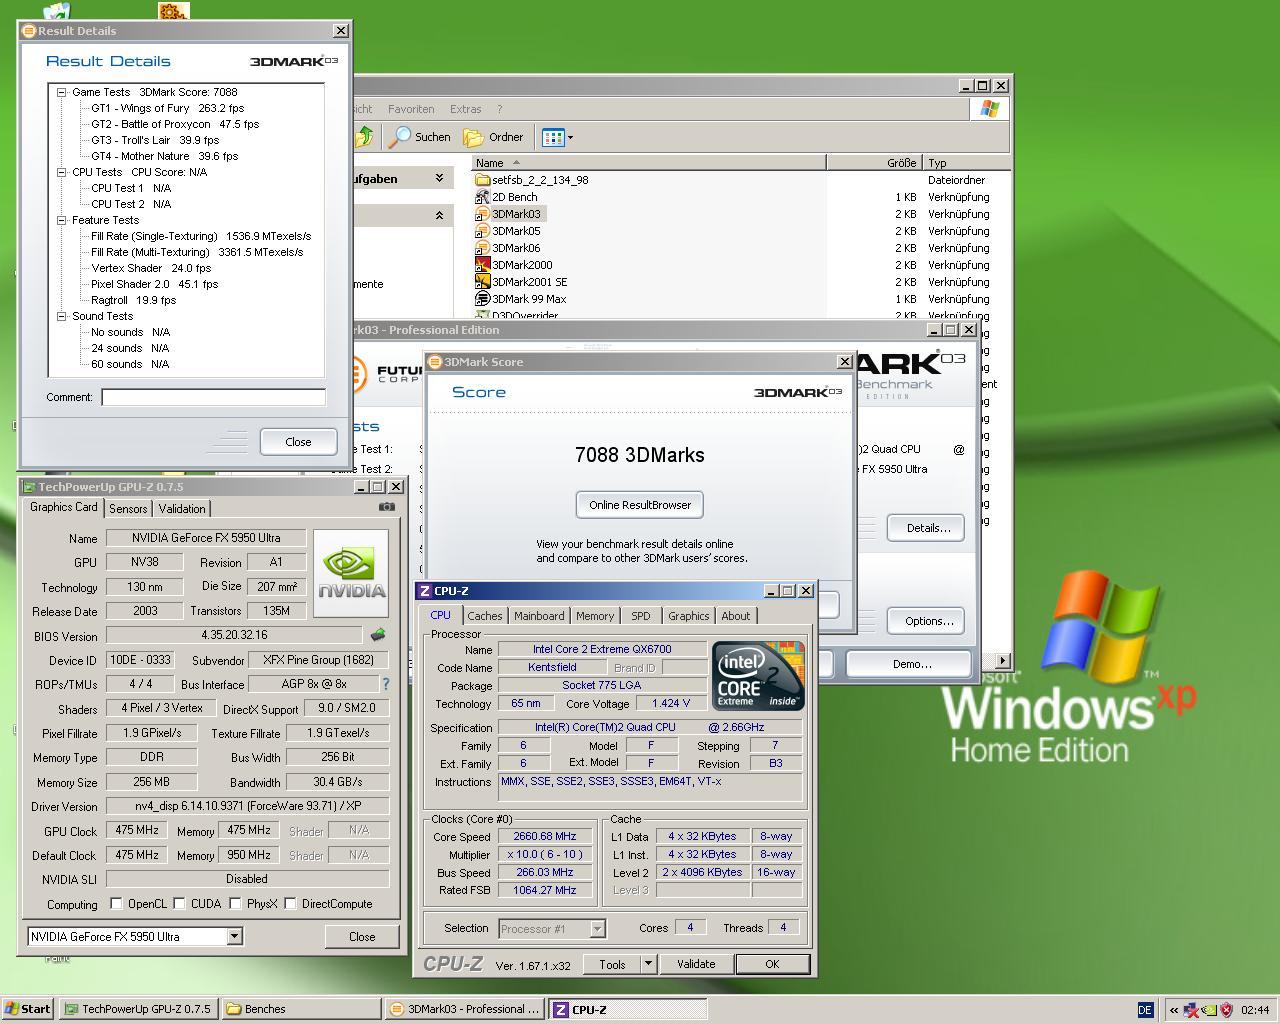Click the Options... button in 3DMark03
Image resolution: width=1280 pixels, height=1024 pixels.
(x=928, y=621)
